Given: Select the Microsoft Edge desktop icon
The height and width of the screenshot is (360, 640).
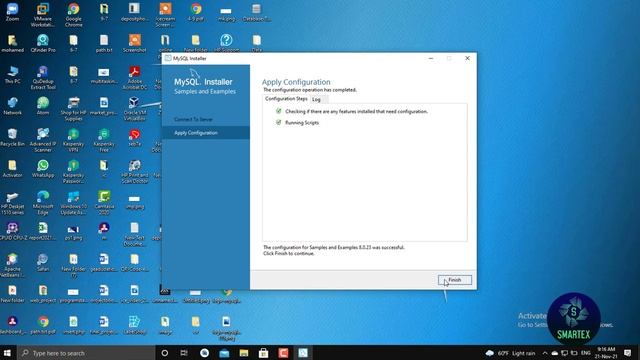Looking at the screenshot, I should click(43, 203).
